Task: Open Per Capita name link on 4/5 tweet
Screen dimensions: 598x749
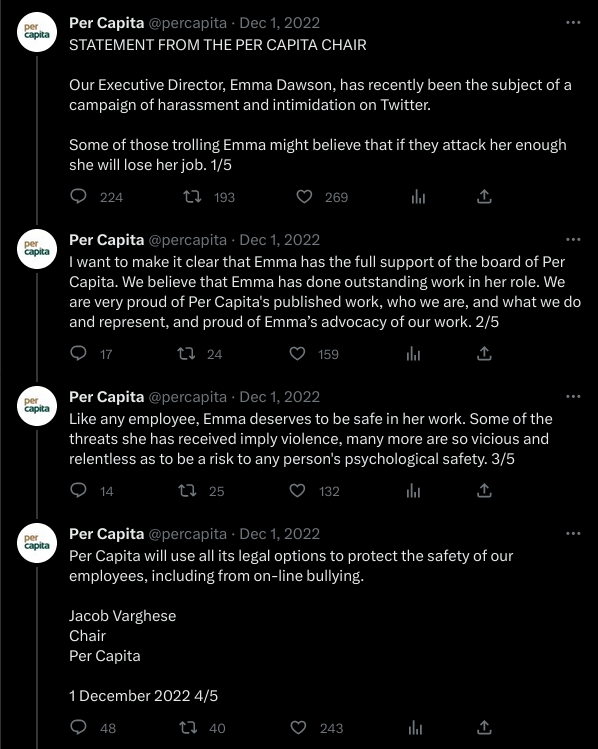Action: pyautogui.click(x=107, y=534)
